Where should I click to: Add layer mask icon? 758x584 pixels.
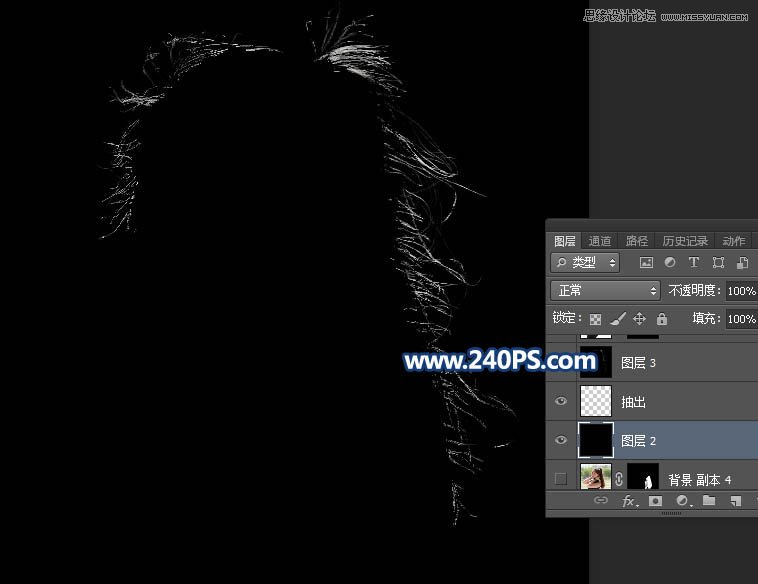tap(656, 501)
